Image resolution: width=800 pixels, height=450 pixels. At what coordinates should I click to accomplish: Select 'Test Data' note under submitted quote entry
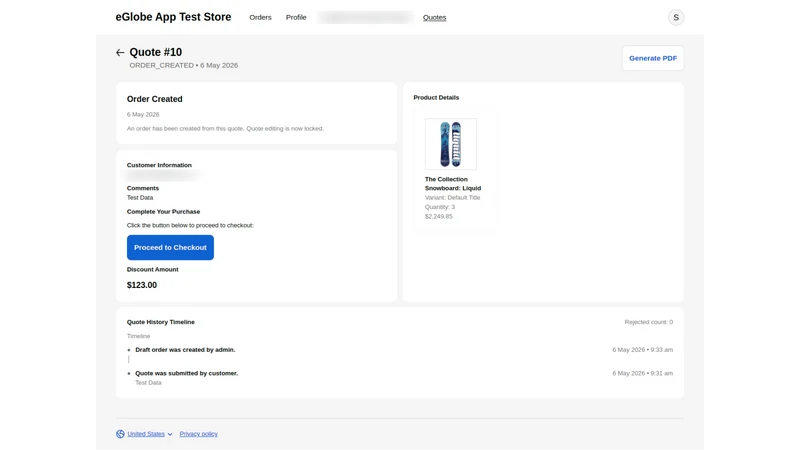click(148, 383)
